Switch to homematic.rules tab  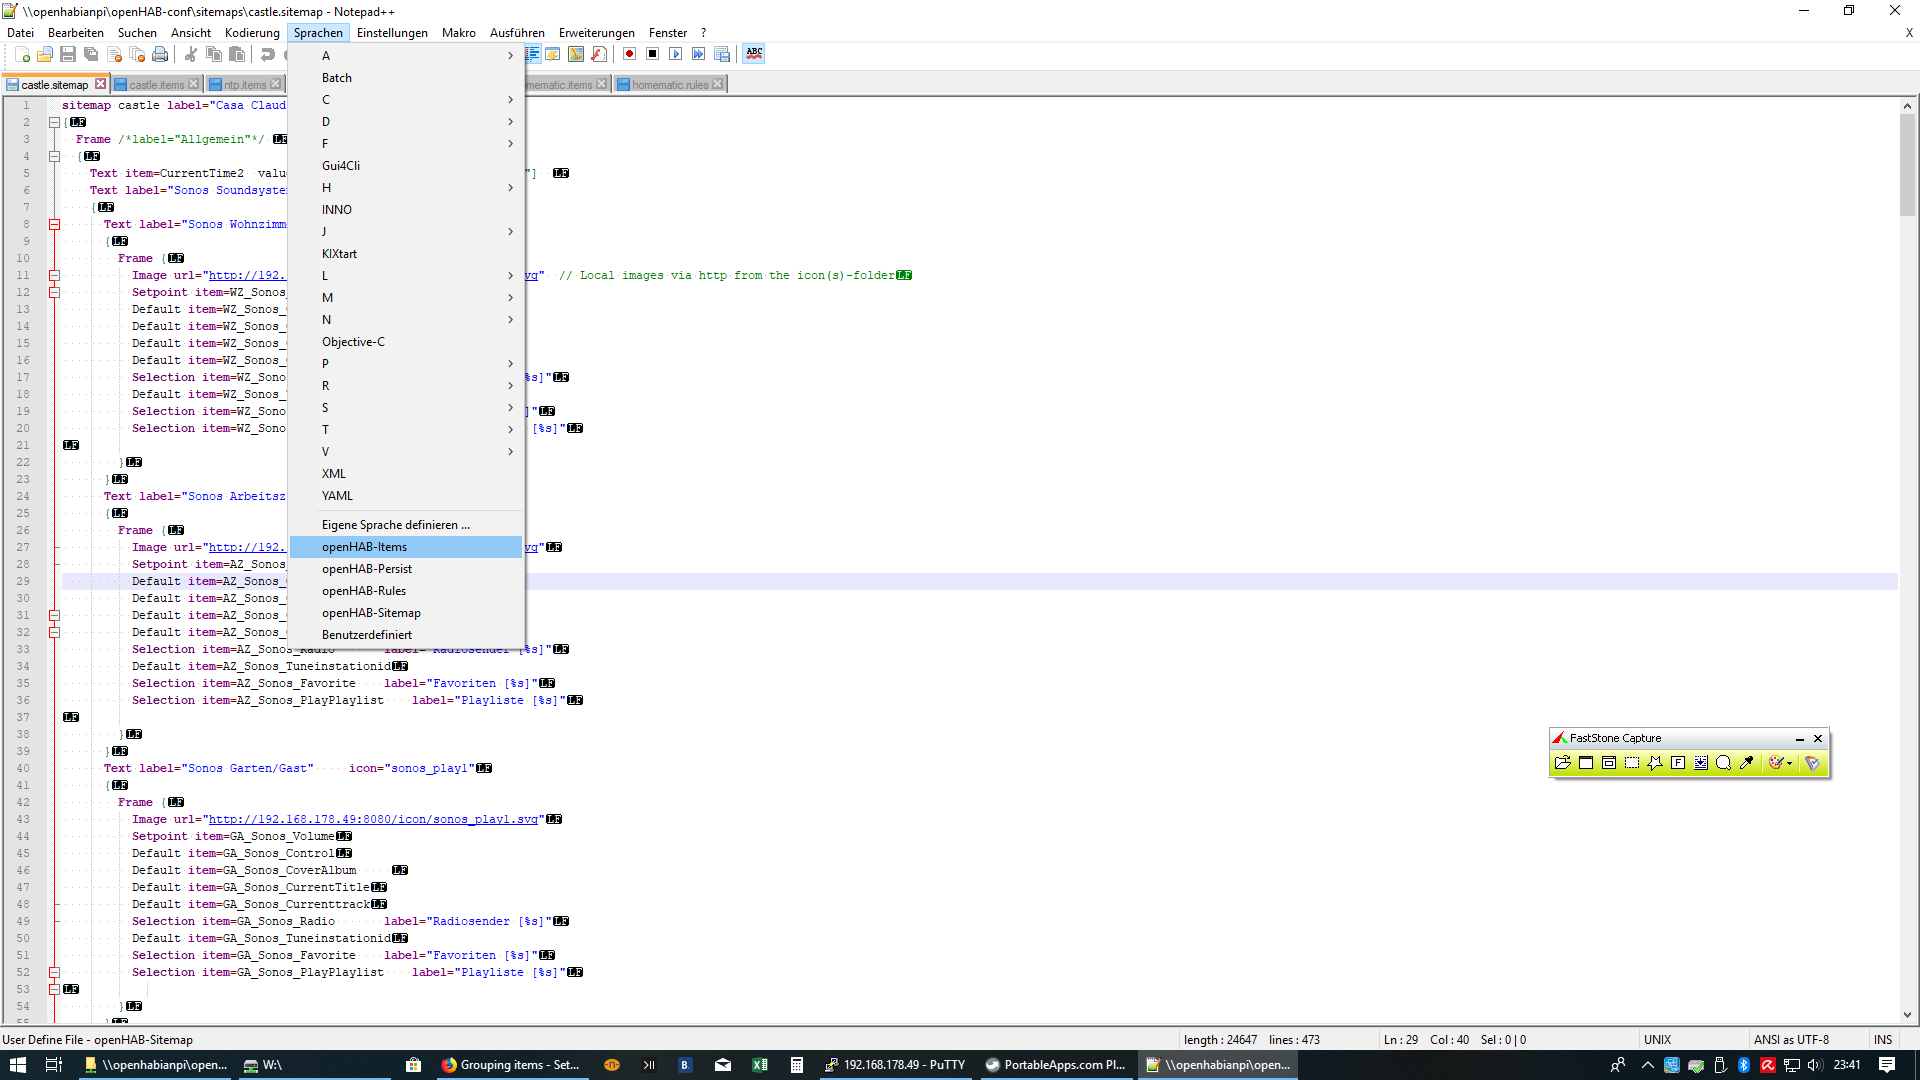(670, 85)
